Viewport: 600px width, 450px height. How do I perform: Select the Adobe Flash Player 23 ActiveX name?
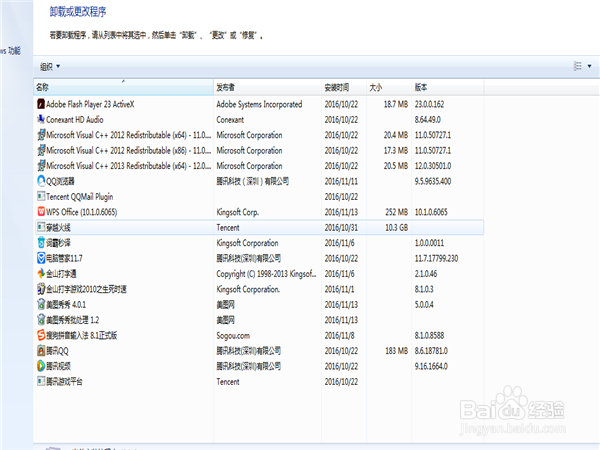coord(90,104)
